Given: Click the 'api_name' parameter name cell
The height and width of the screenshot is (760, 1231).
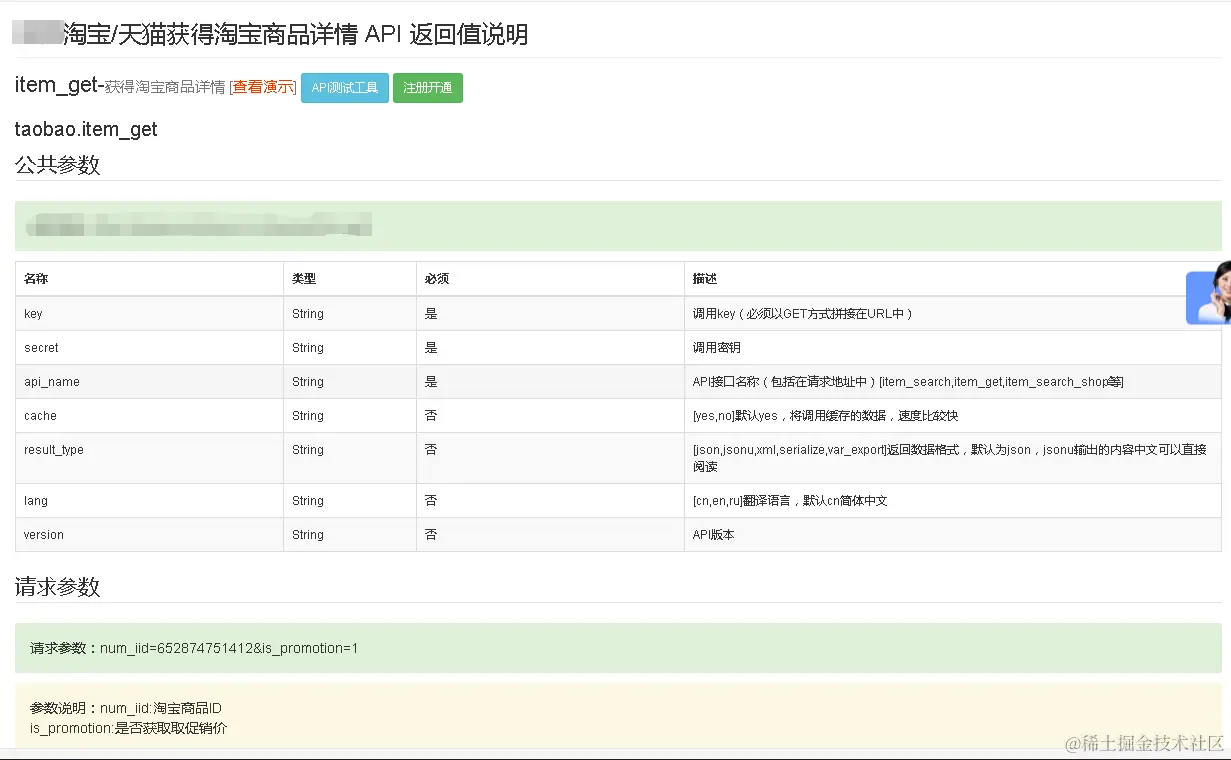Looking at the screenshot, I should (x=150, y=382).
